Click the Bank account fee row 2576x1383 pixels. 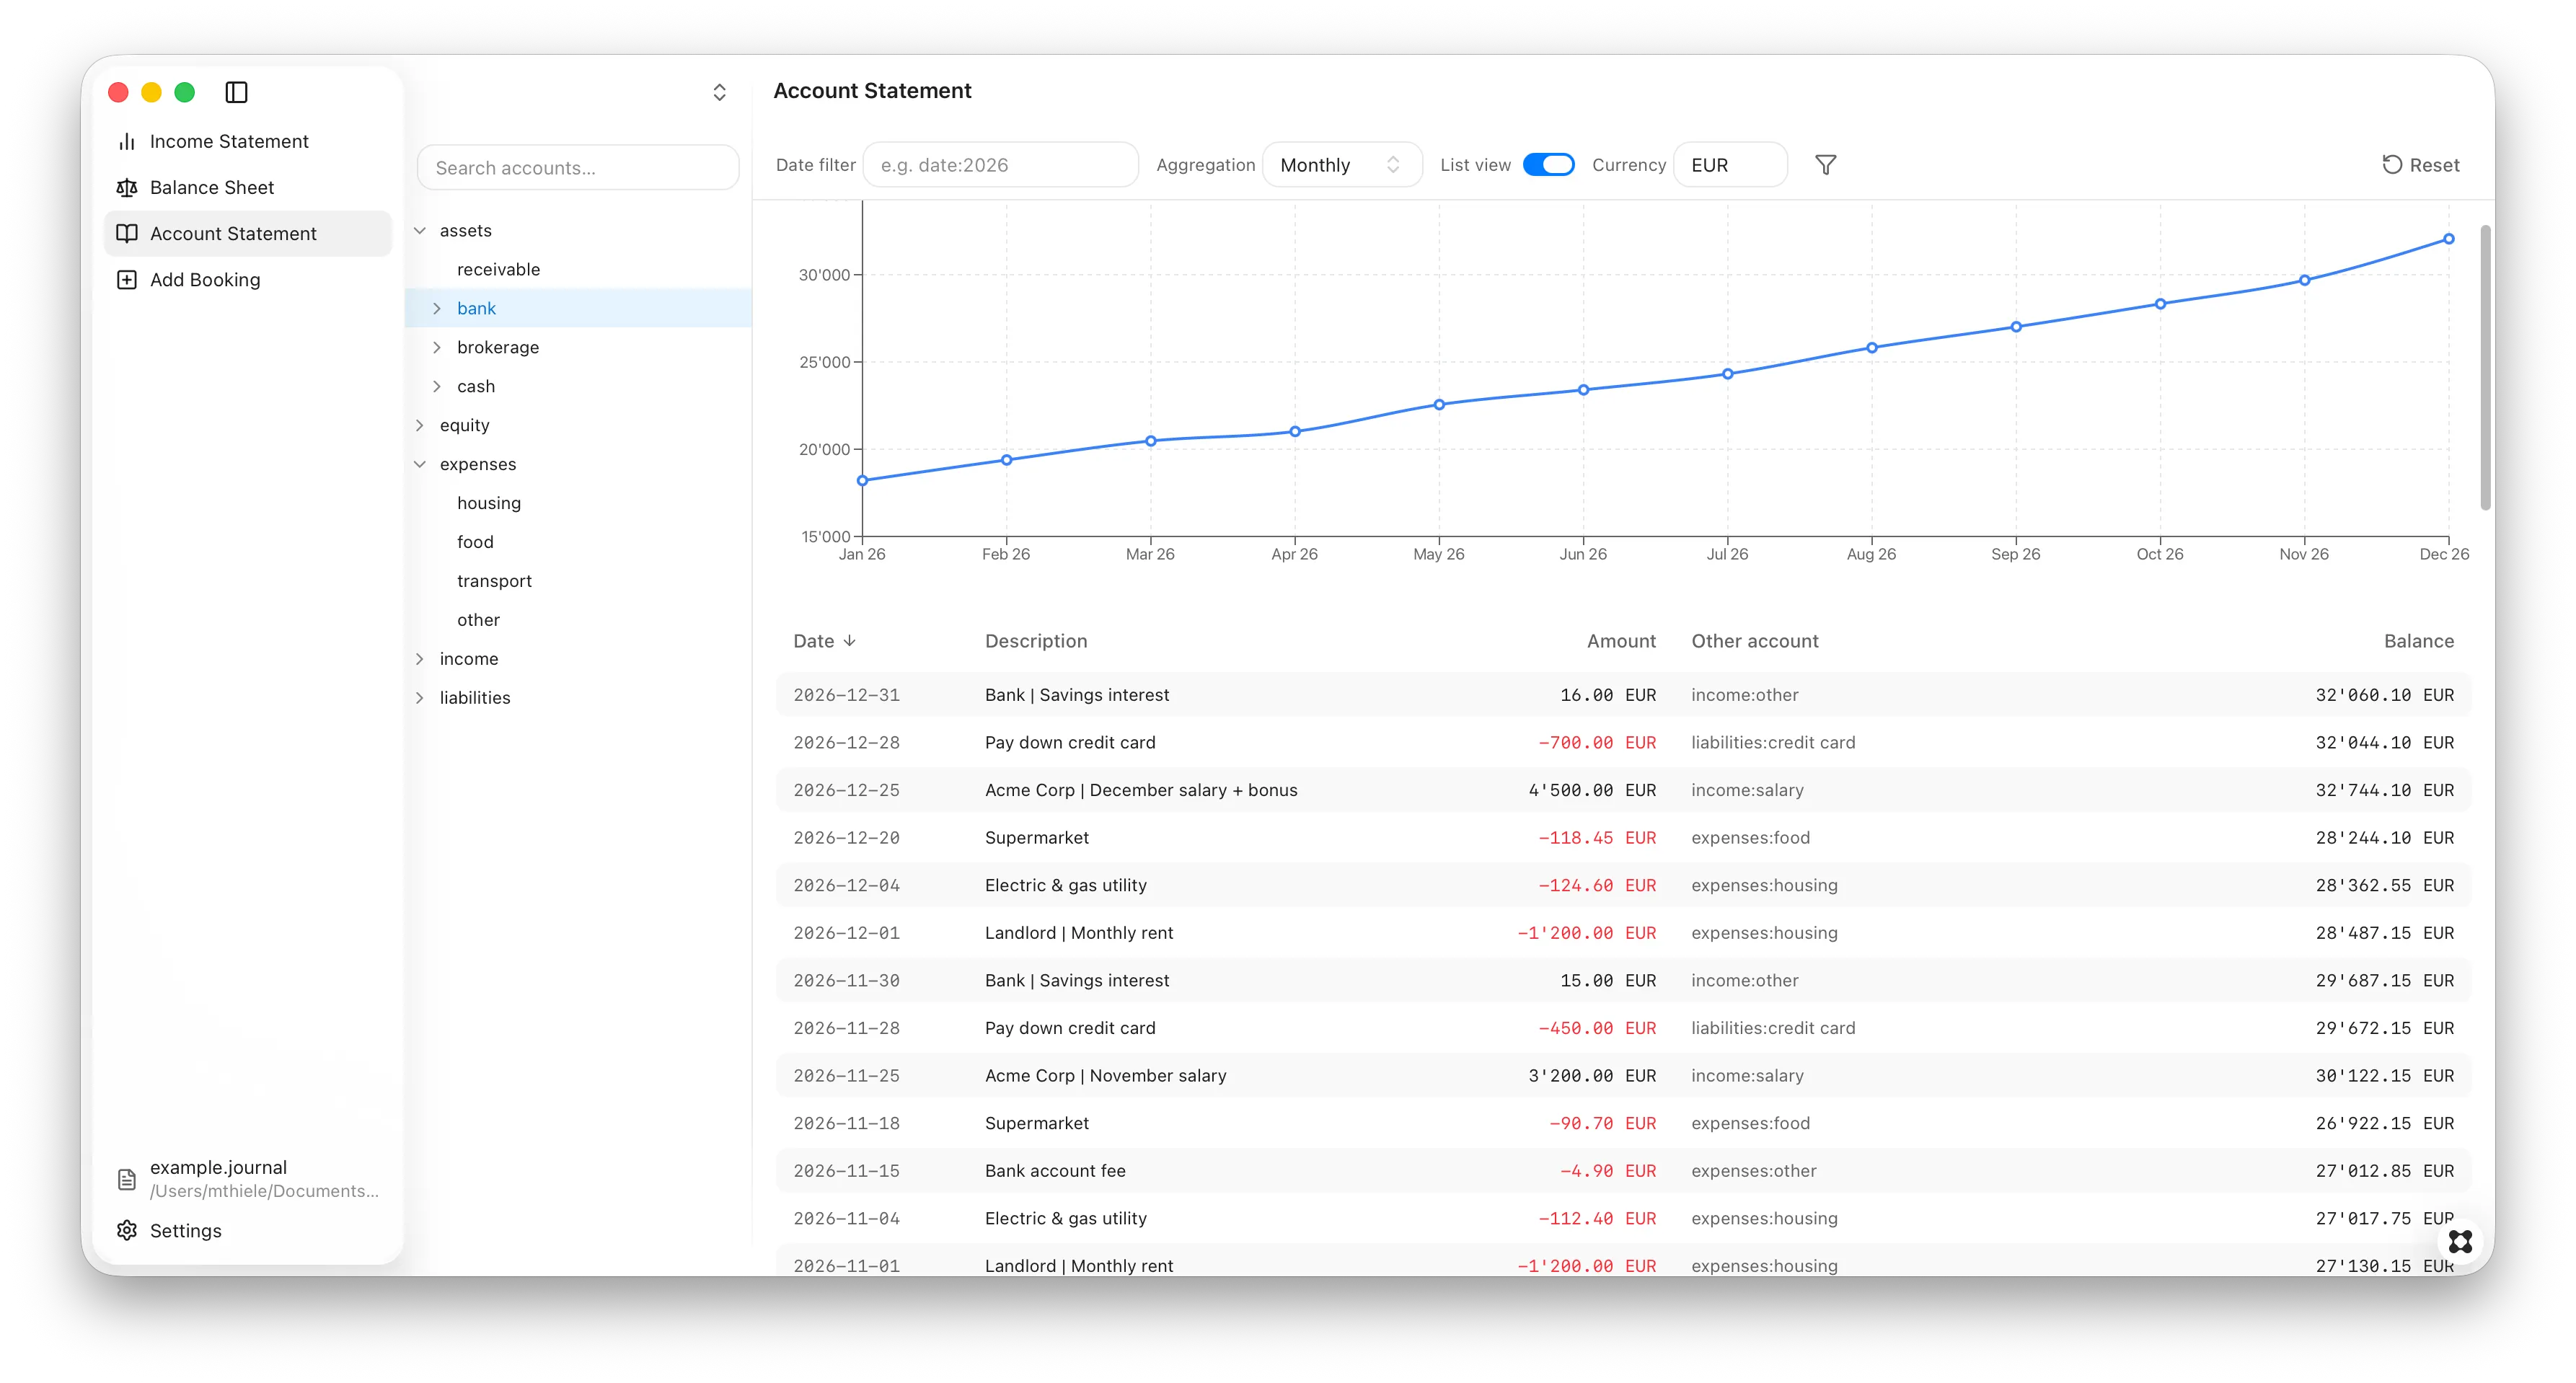point(1623,1170)
